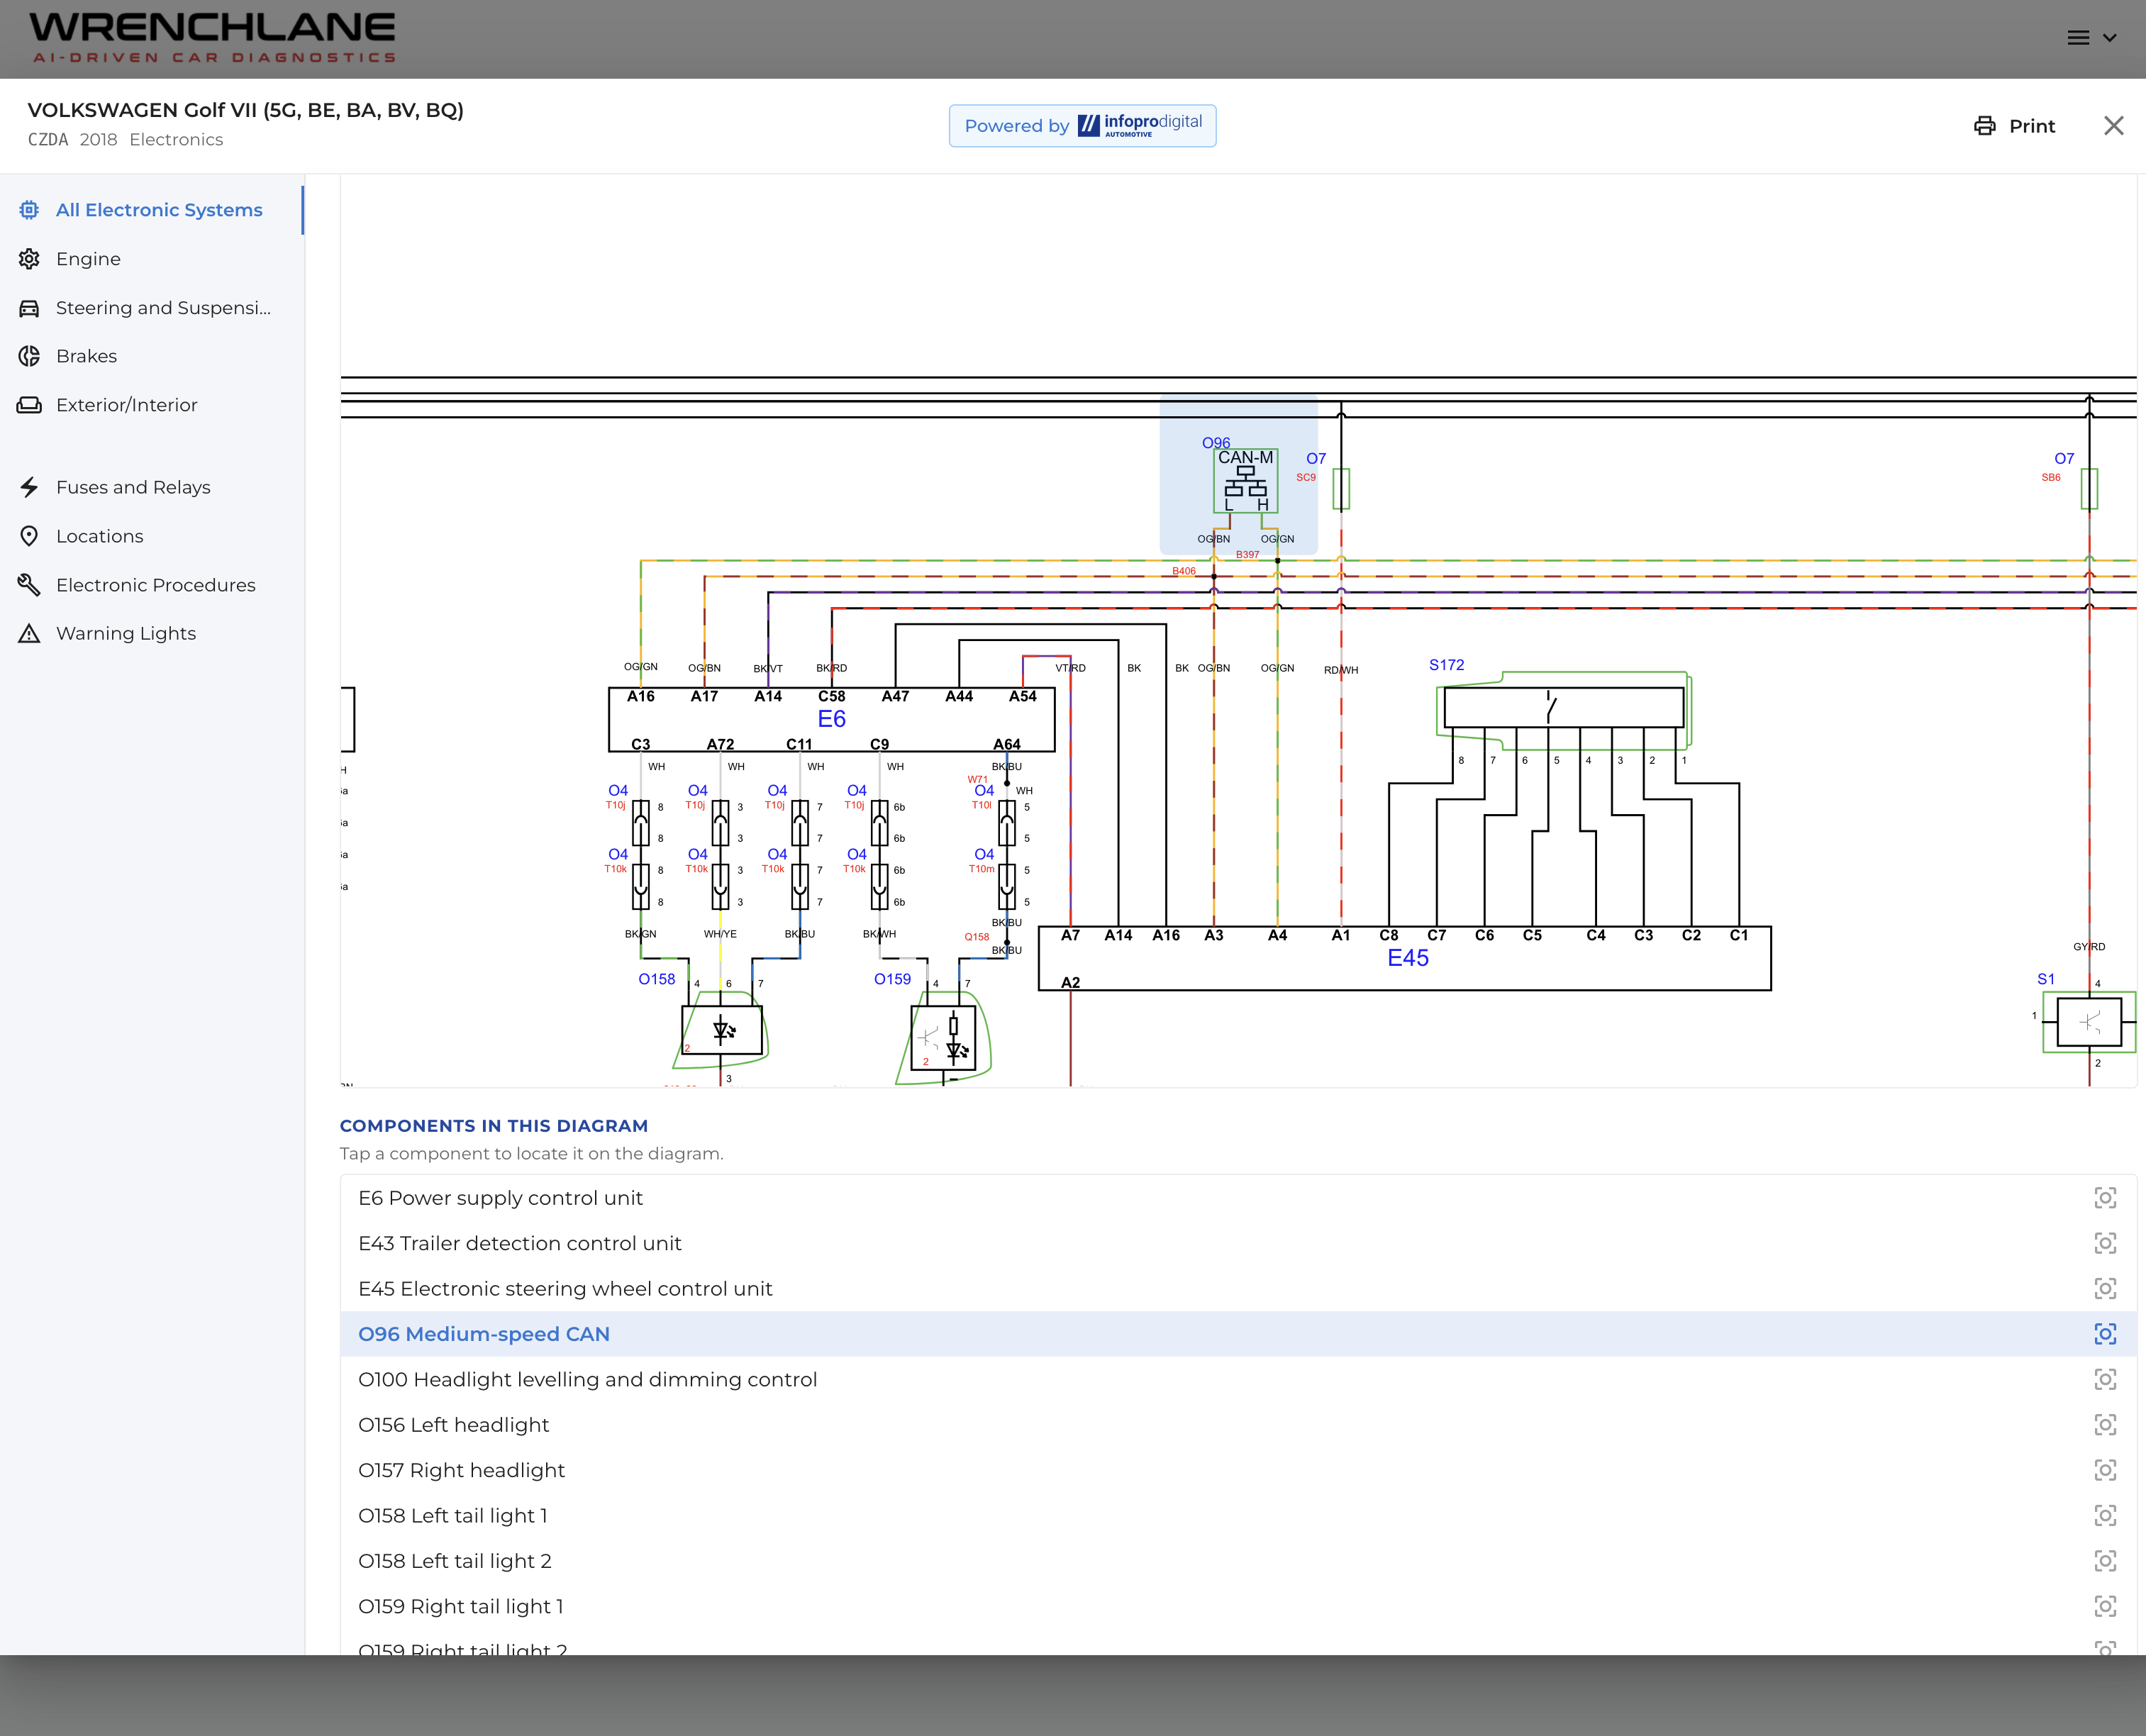
Task: Click the Print button label
Action: 2032,126
